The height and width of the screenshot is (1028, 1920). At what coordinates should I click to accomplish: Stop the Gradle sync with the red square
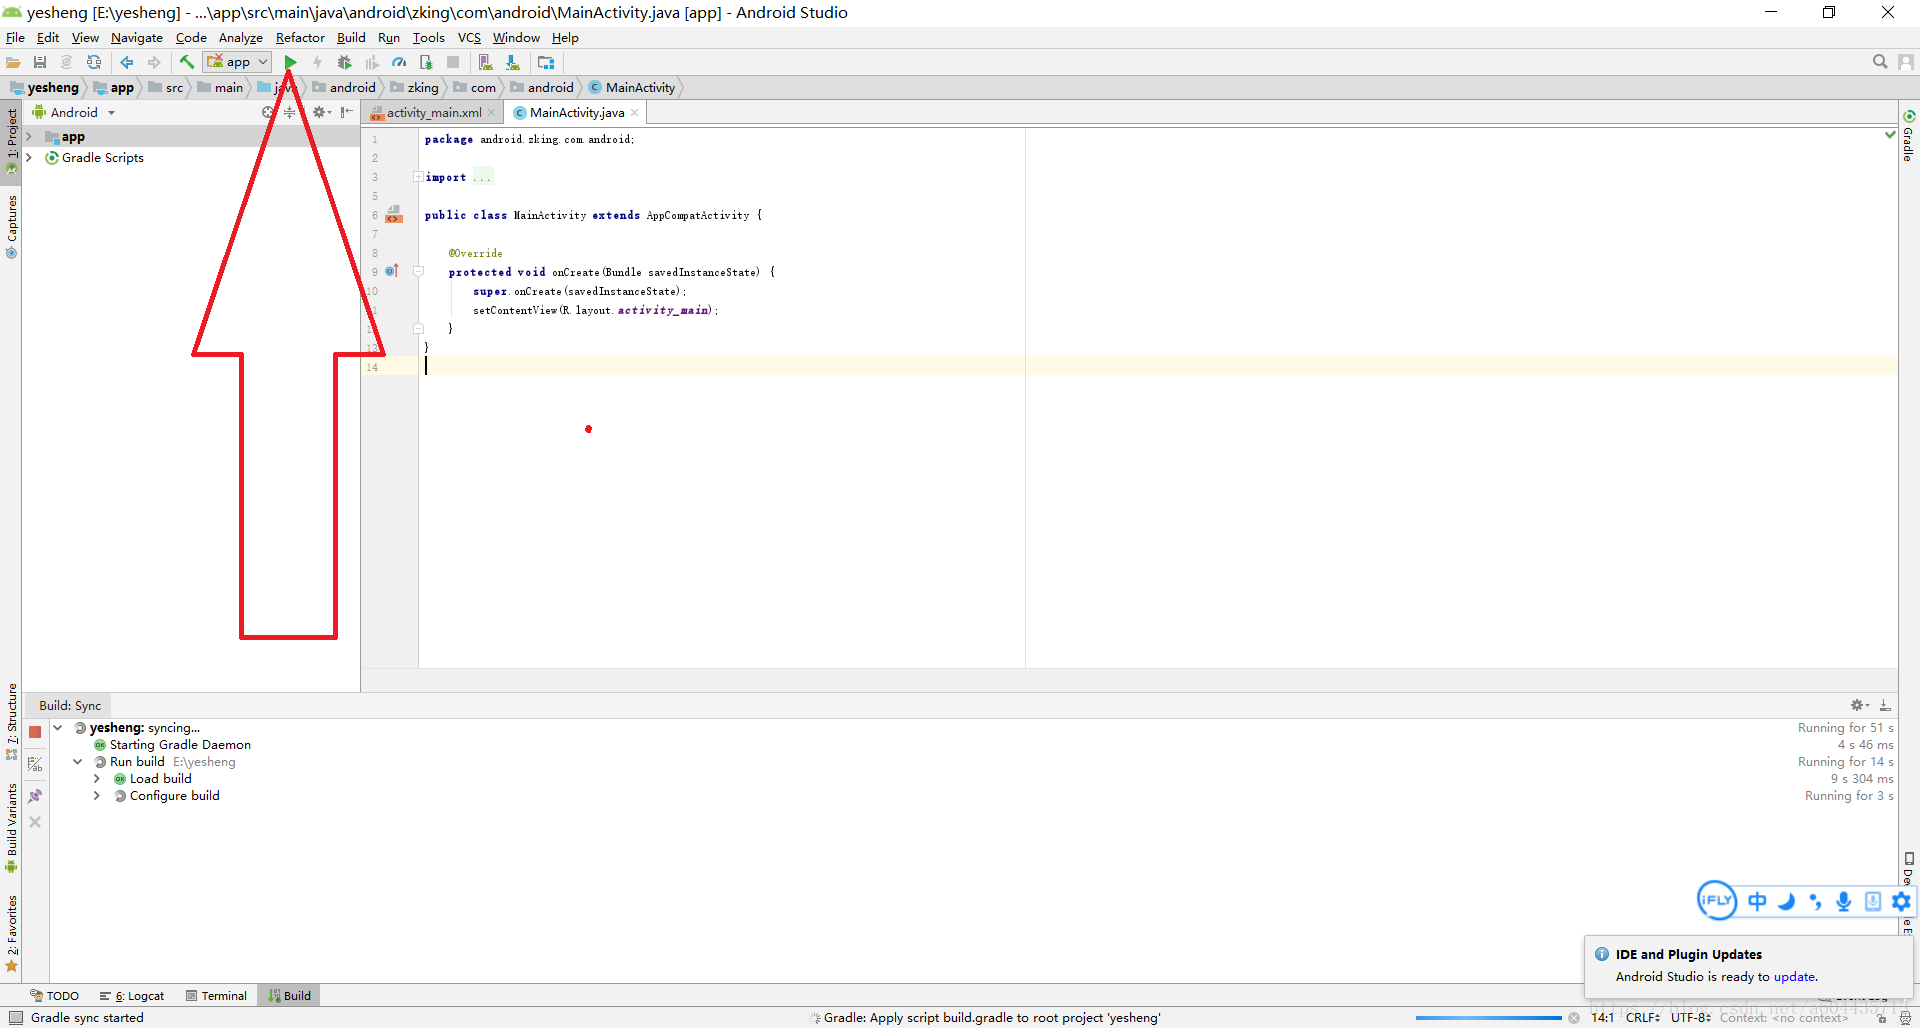click(x=35, y=732)
